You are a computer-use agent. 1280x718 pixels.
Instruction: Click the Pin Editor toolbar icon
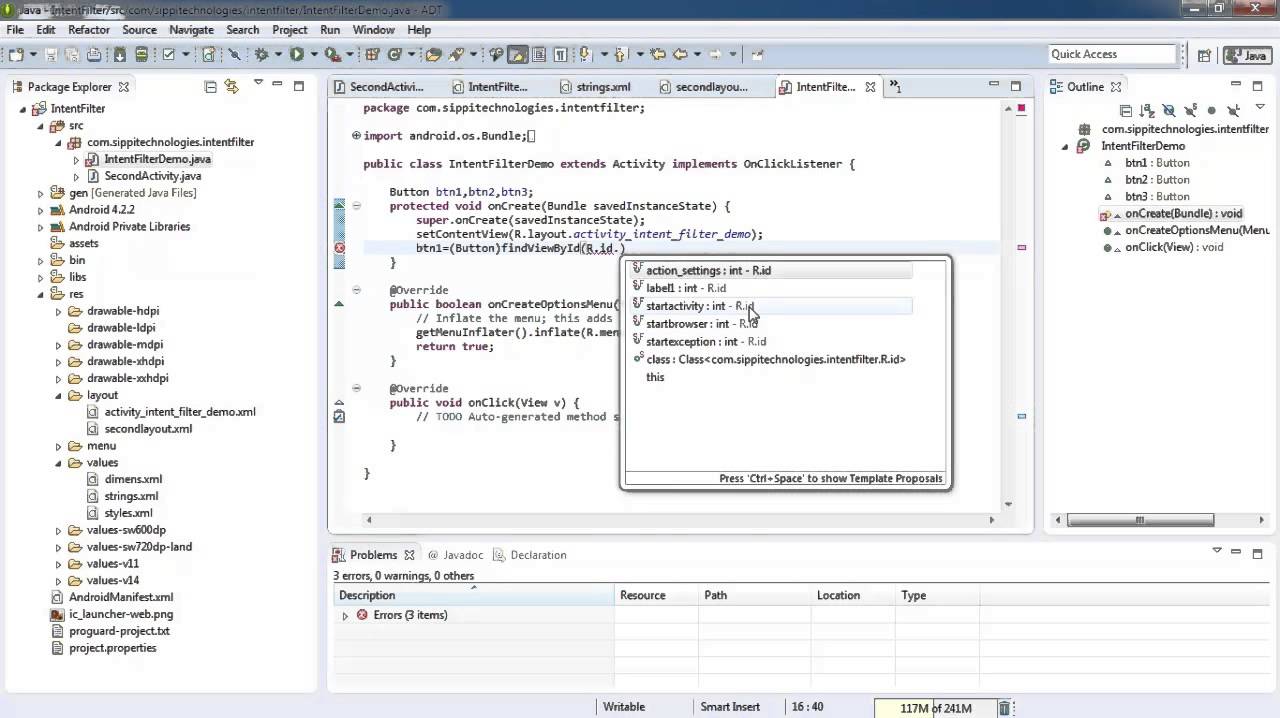757,55
